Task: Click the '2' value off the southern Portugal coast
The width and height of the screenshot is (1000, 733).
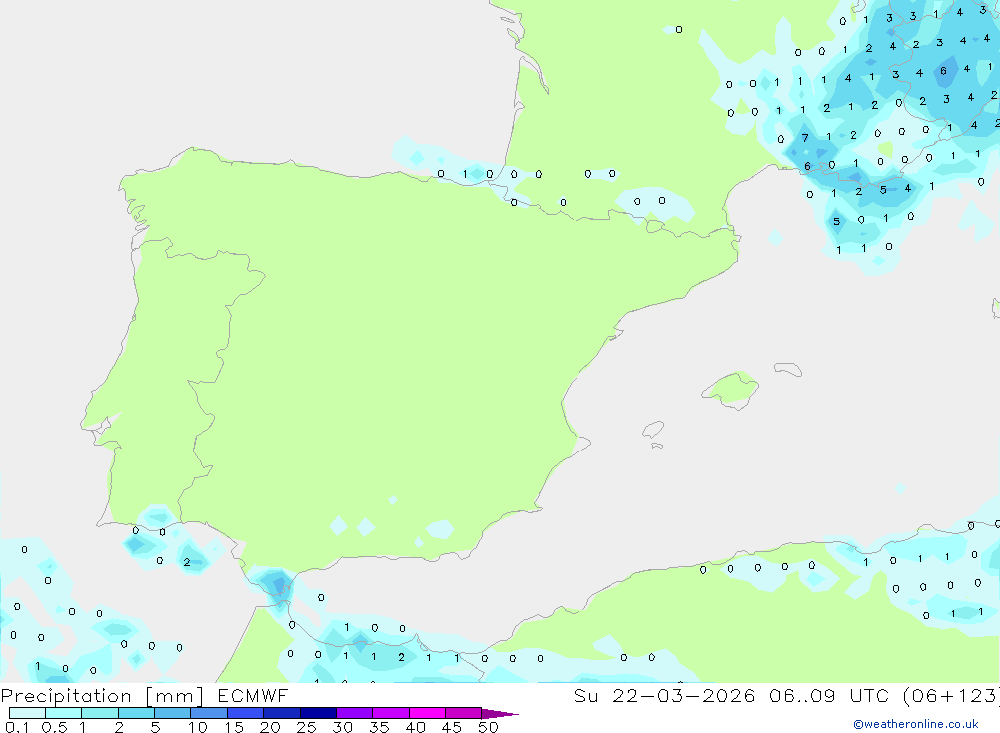Action: 187,562
